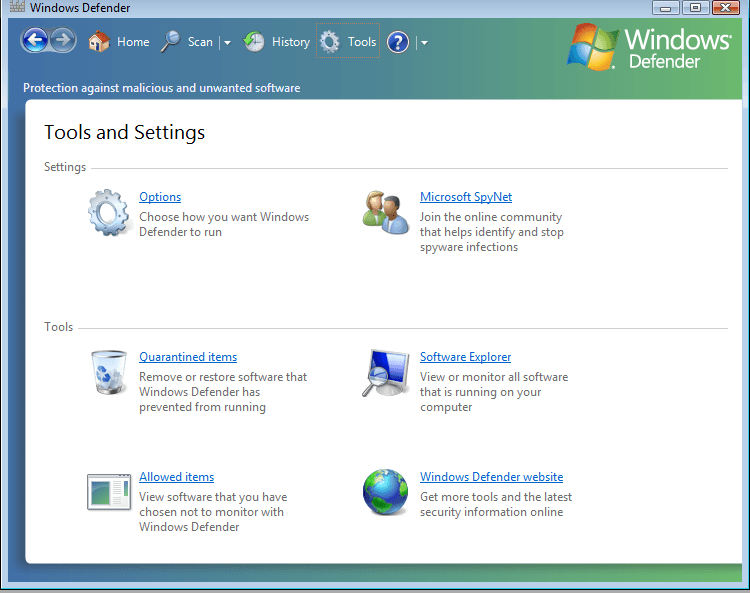Click the Windows Defender website globe icon

click(x=386, y=492)
